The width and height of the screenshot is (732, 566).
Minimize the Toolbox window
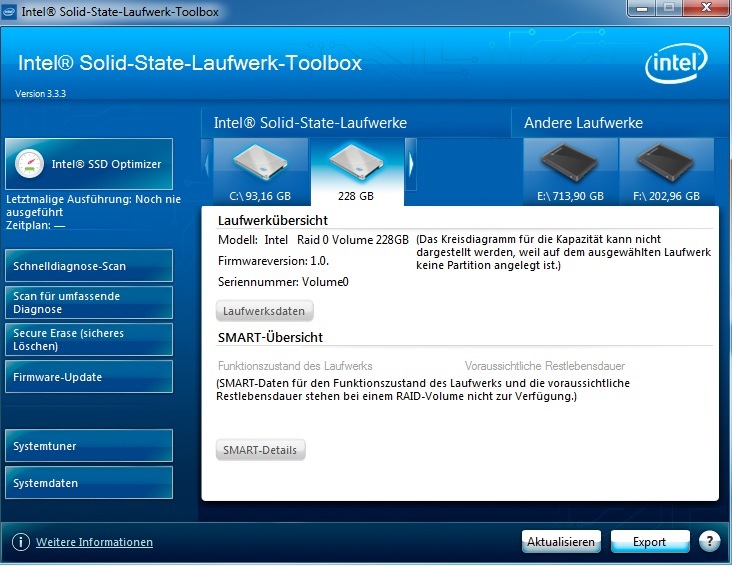tap(642, 8)
